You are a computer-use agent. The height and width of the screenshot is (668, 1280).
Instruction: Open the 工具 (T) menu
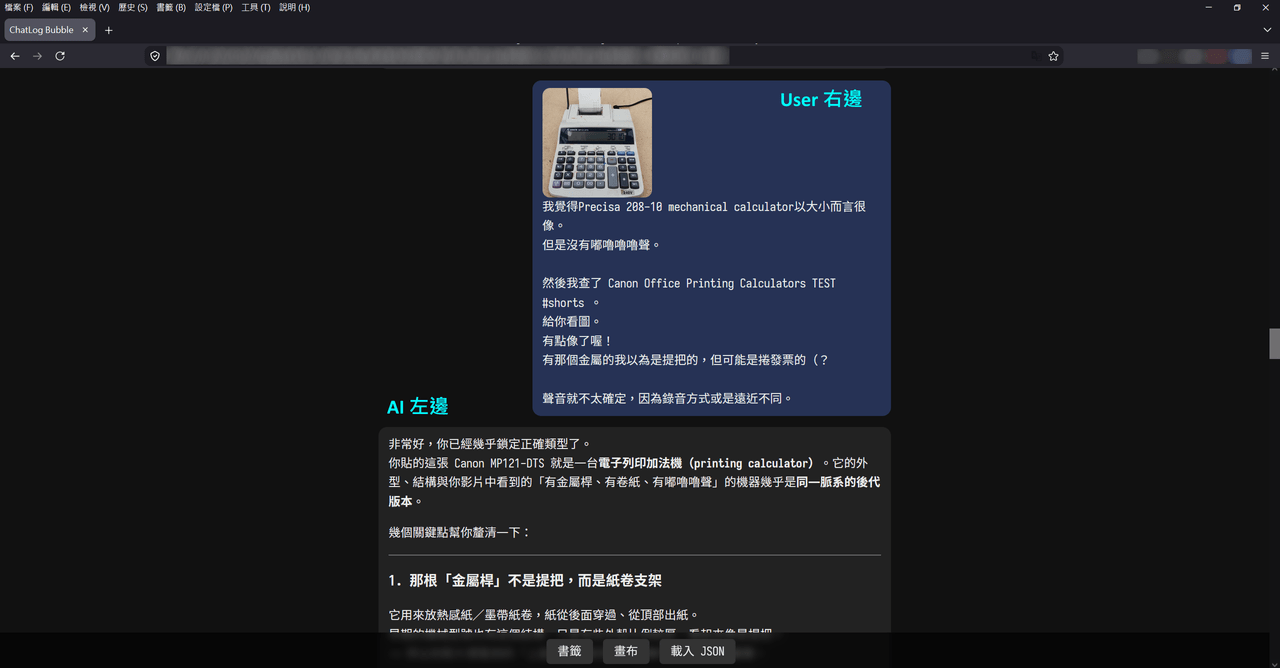[x=256, y=7]
